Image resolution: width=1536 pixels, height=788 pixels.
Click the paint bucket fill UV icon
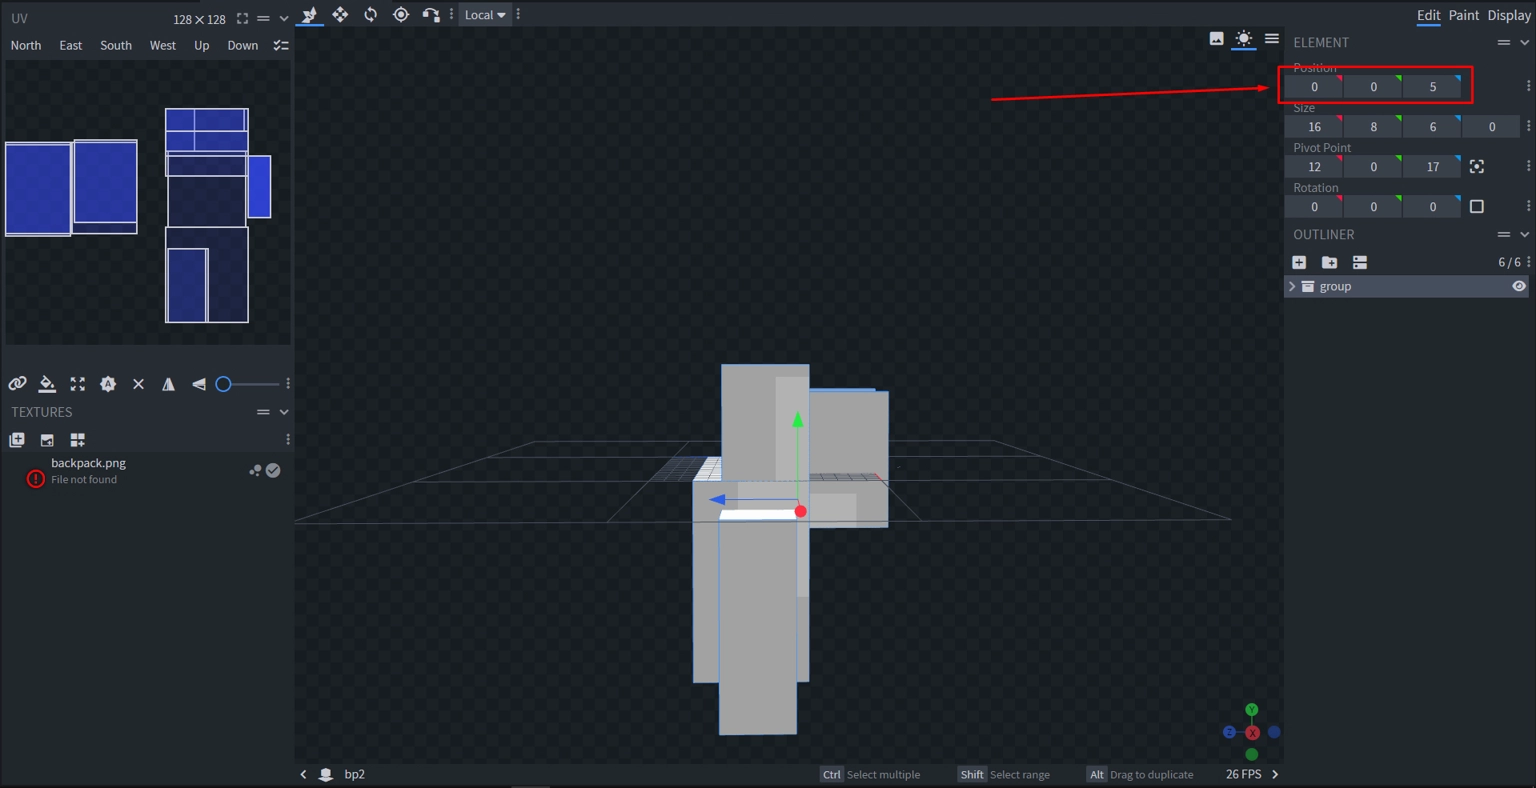coord(47,384)
